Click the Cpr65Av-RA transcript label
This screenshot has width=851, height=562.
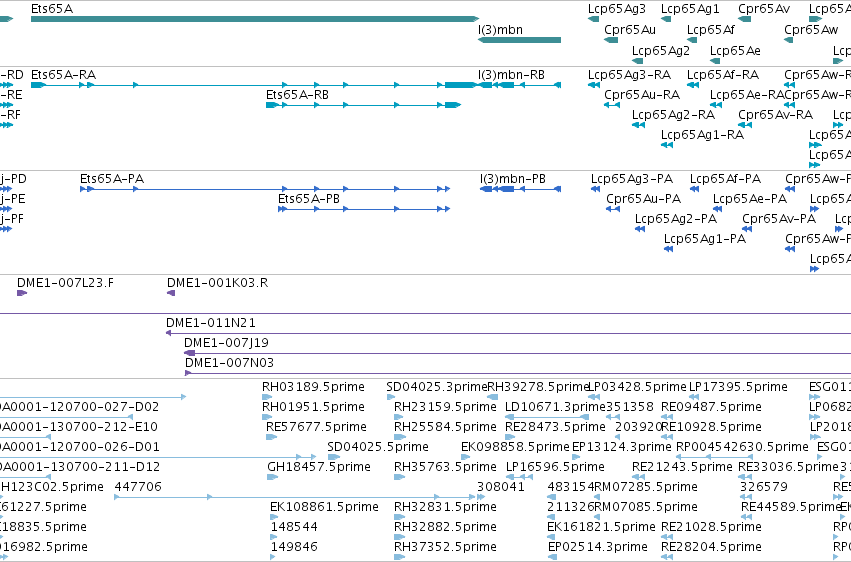coord(776,114)
